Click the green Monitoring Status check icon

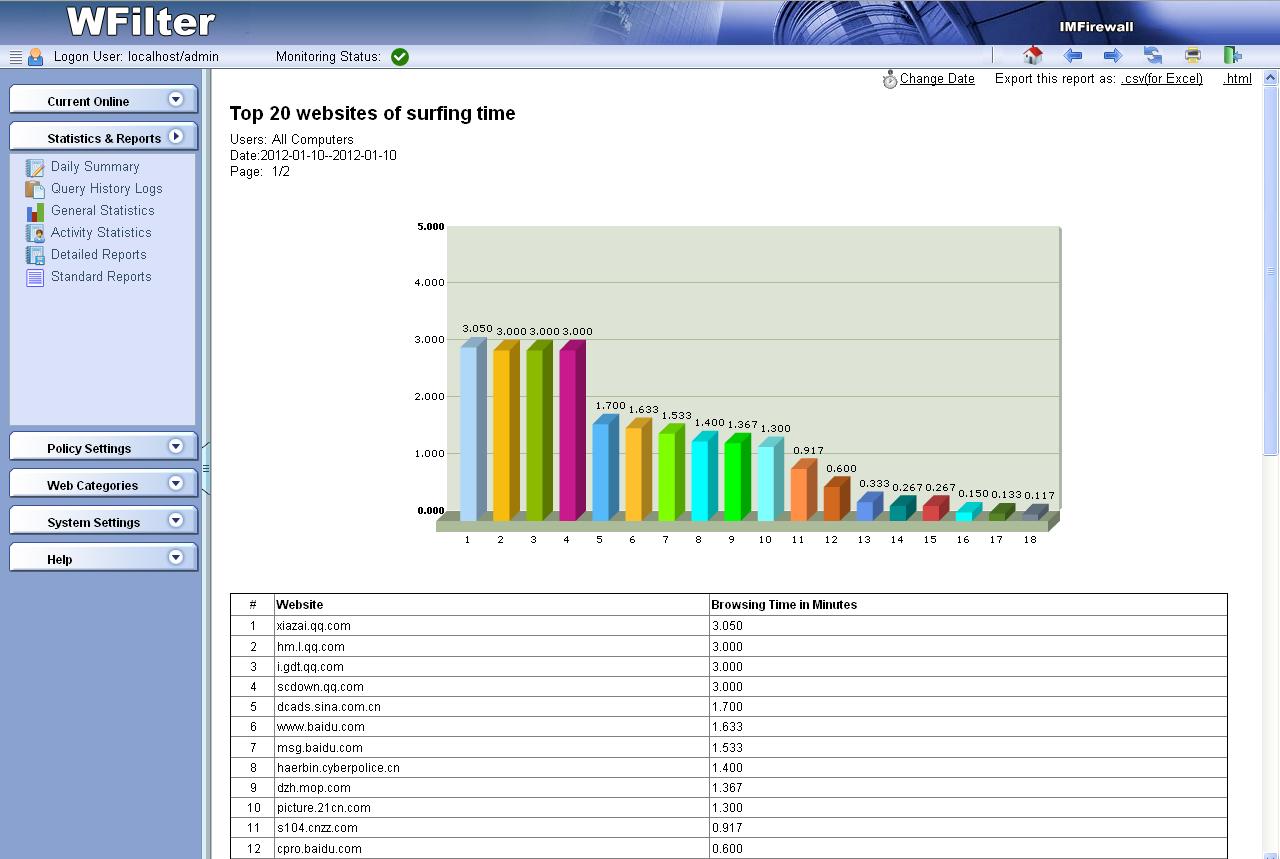coord(400,57)
